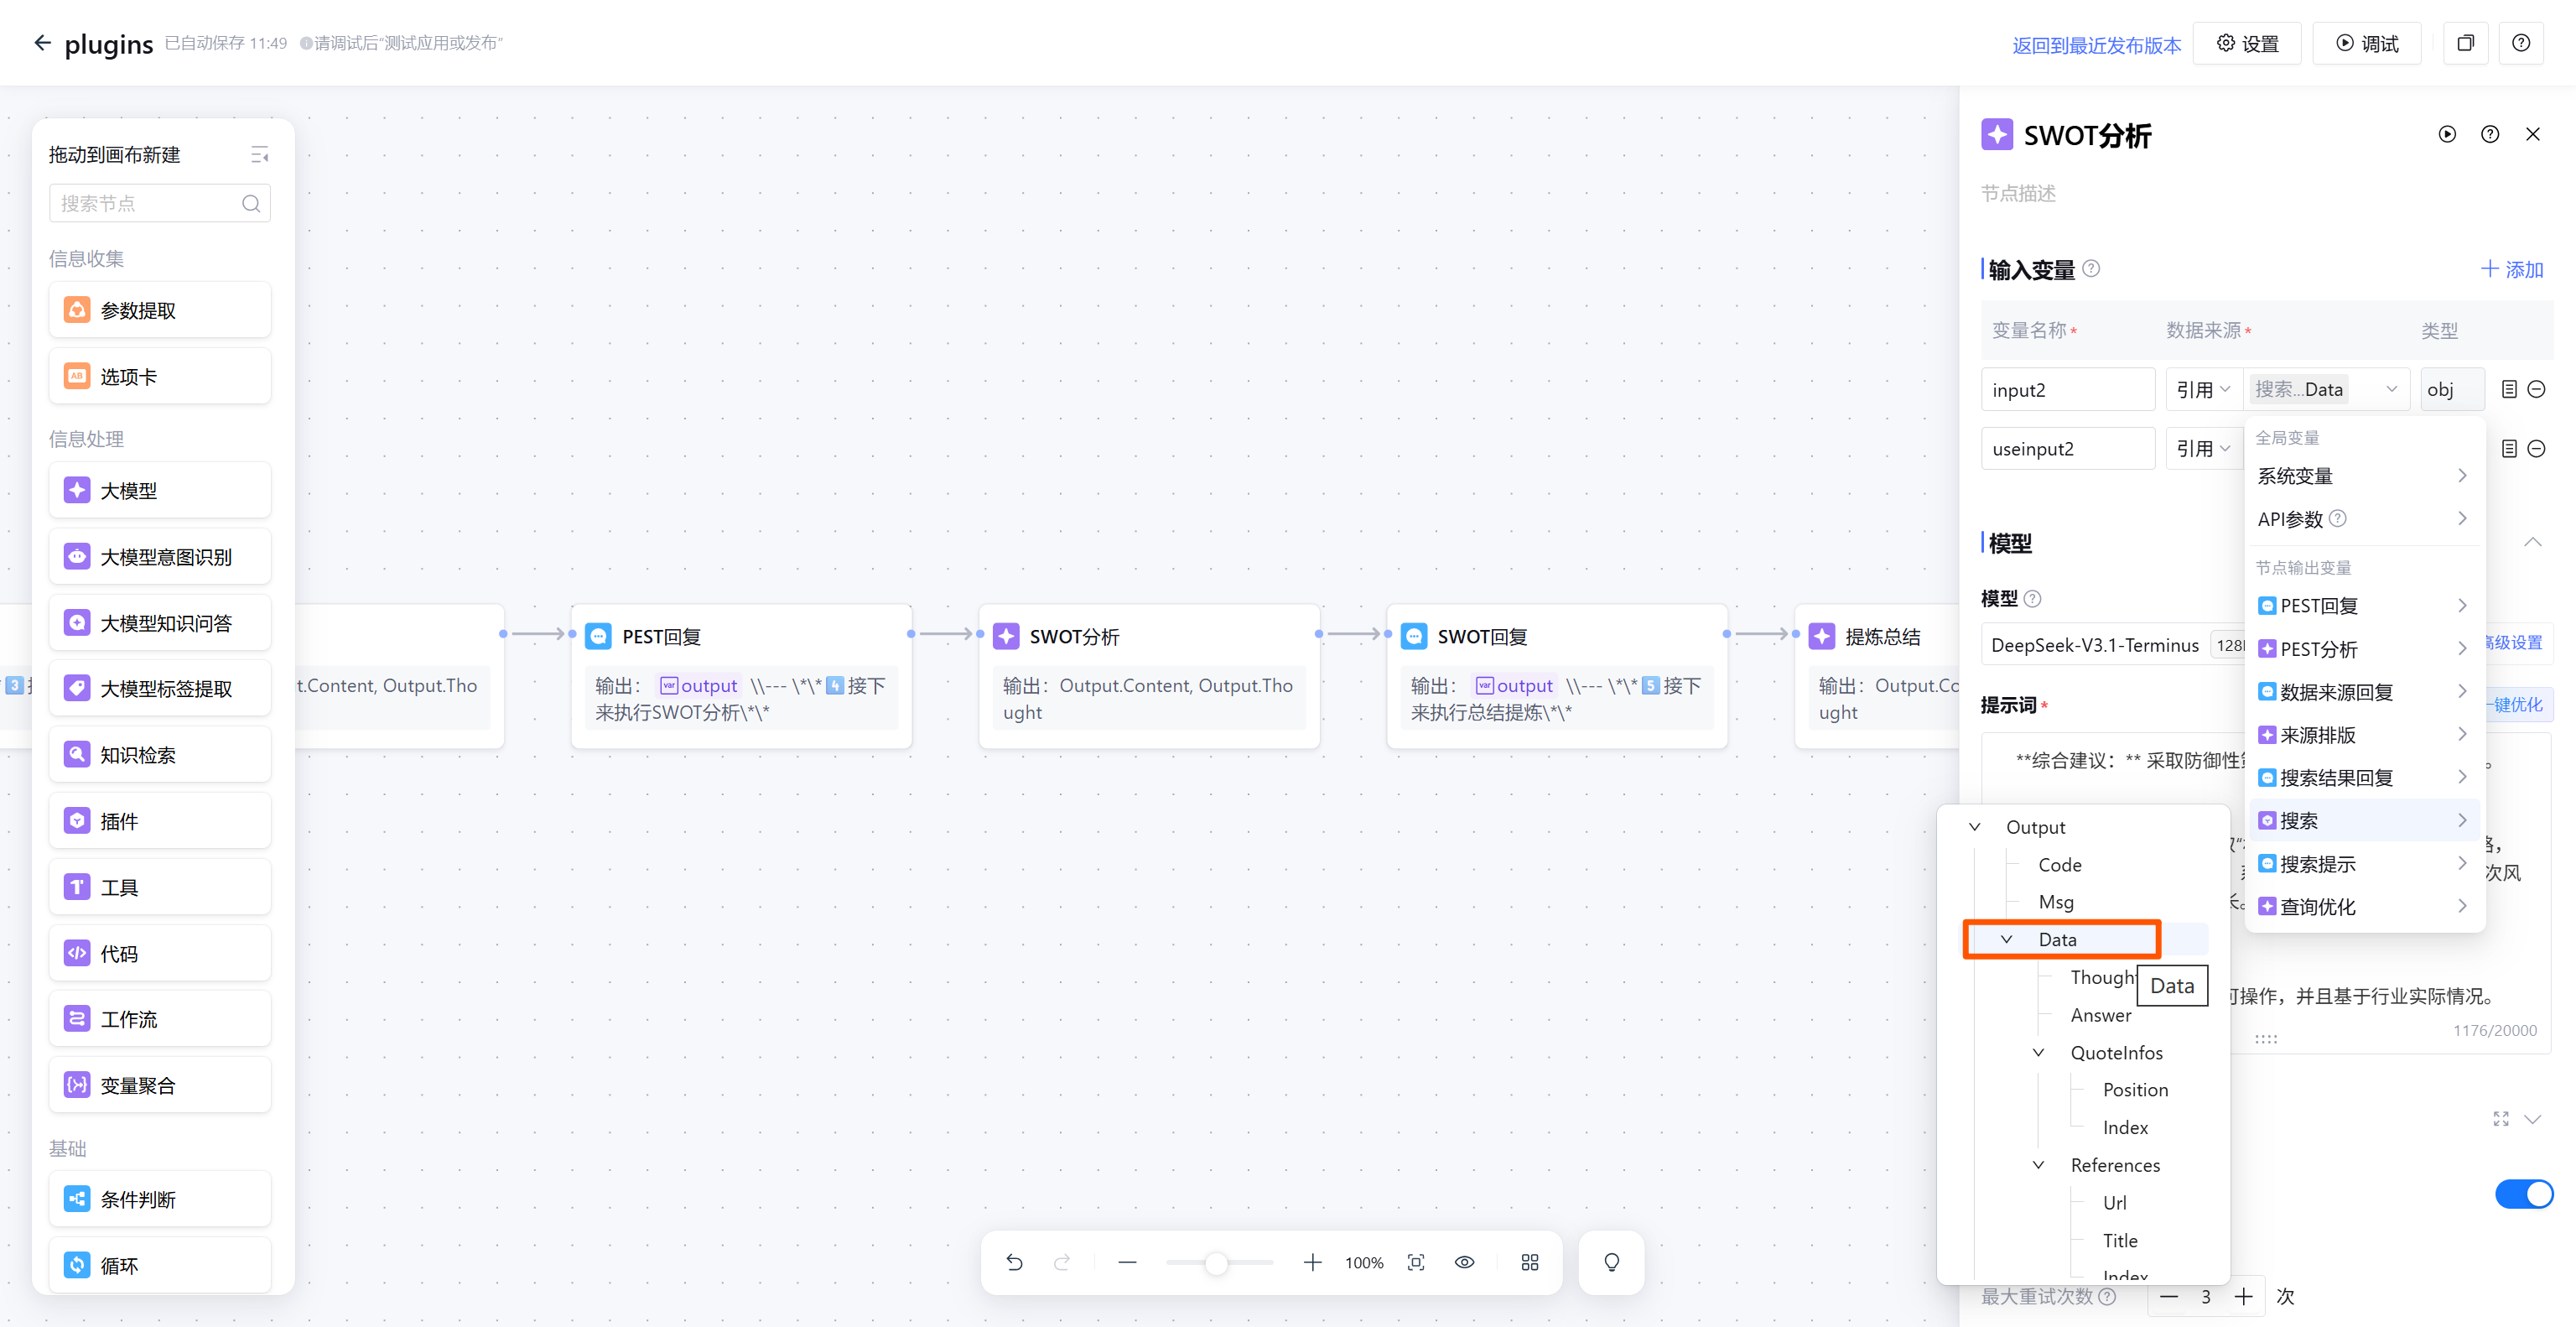Click the copy icon in the top bar
Image resolution: width=2576 pixels, height=1327 pixels.
[2465, 43]
